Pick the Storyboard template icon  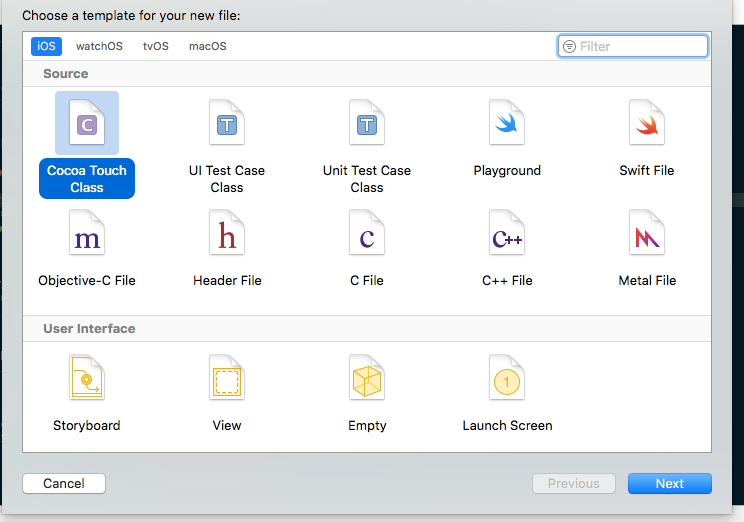tap(87, 377)
